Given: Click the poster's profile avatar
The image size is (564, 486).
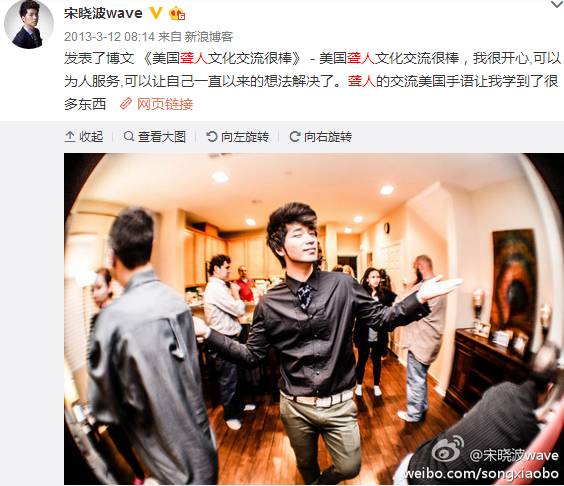Looking at the screenshot, I should [x=29, y=24].
